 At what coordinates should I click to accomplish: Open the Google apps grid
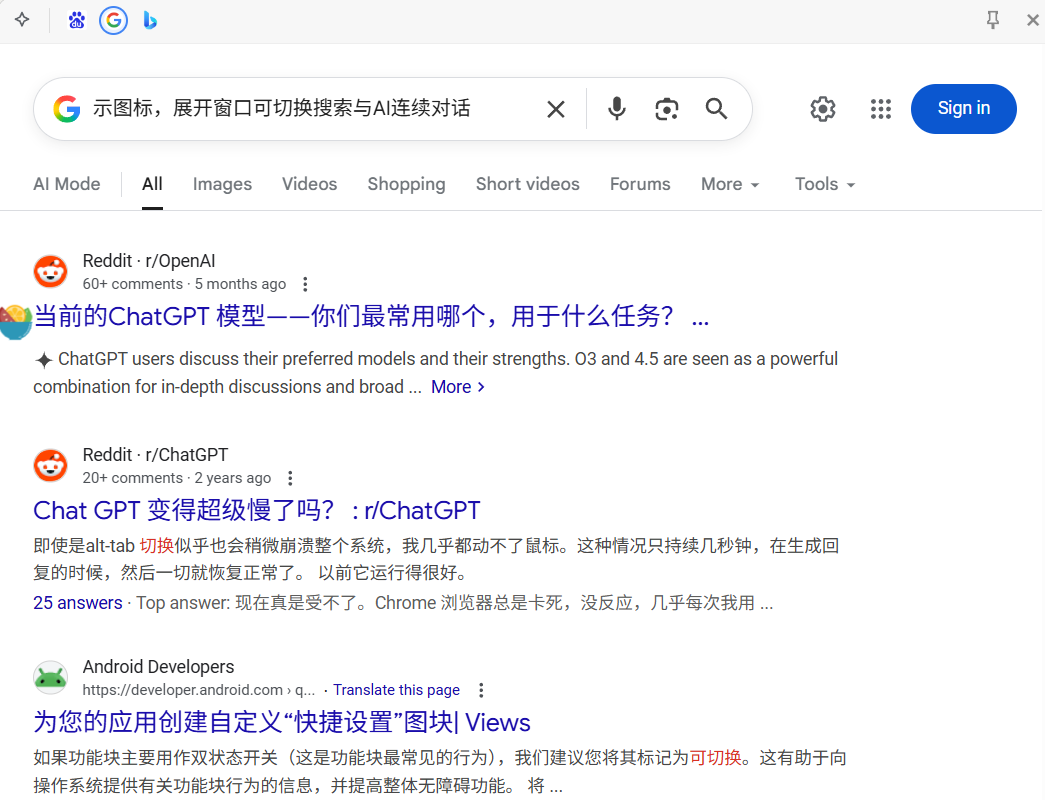point(880,109)
